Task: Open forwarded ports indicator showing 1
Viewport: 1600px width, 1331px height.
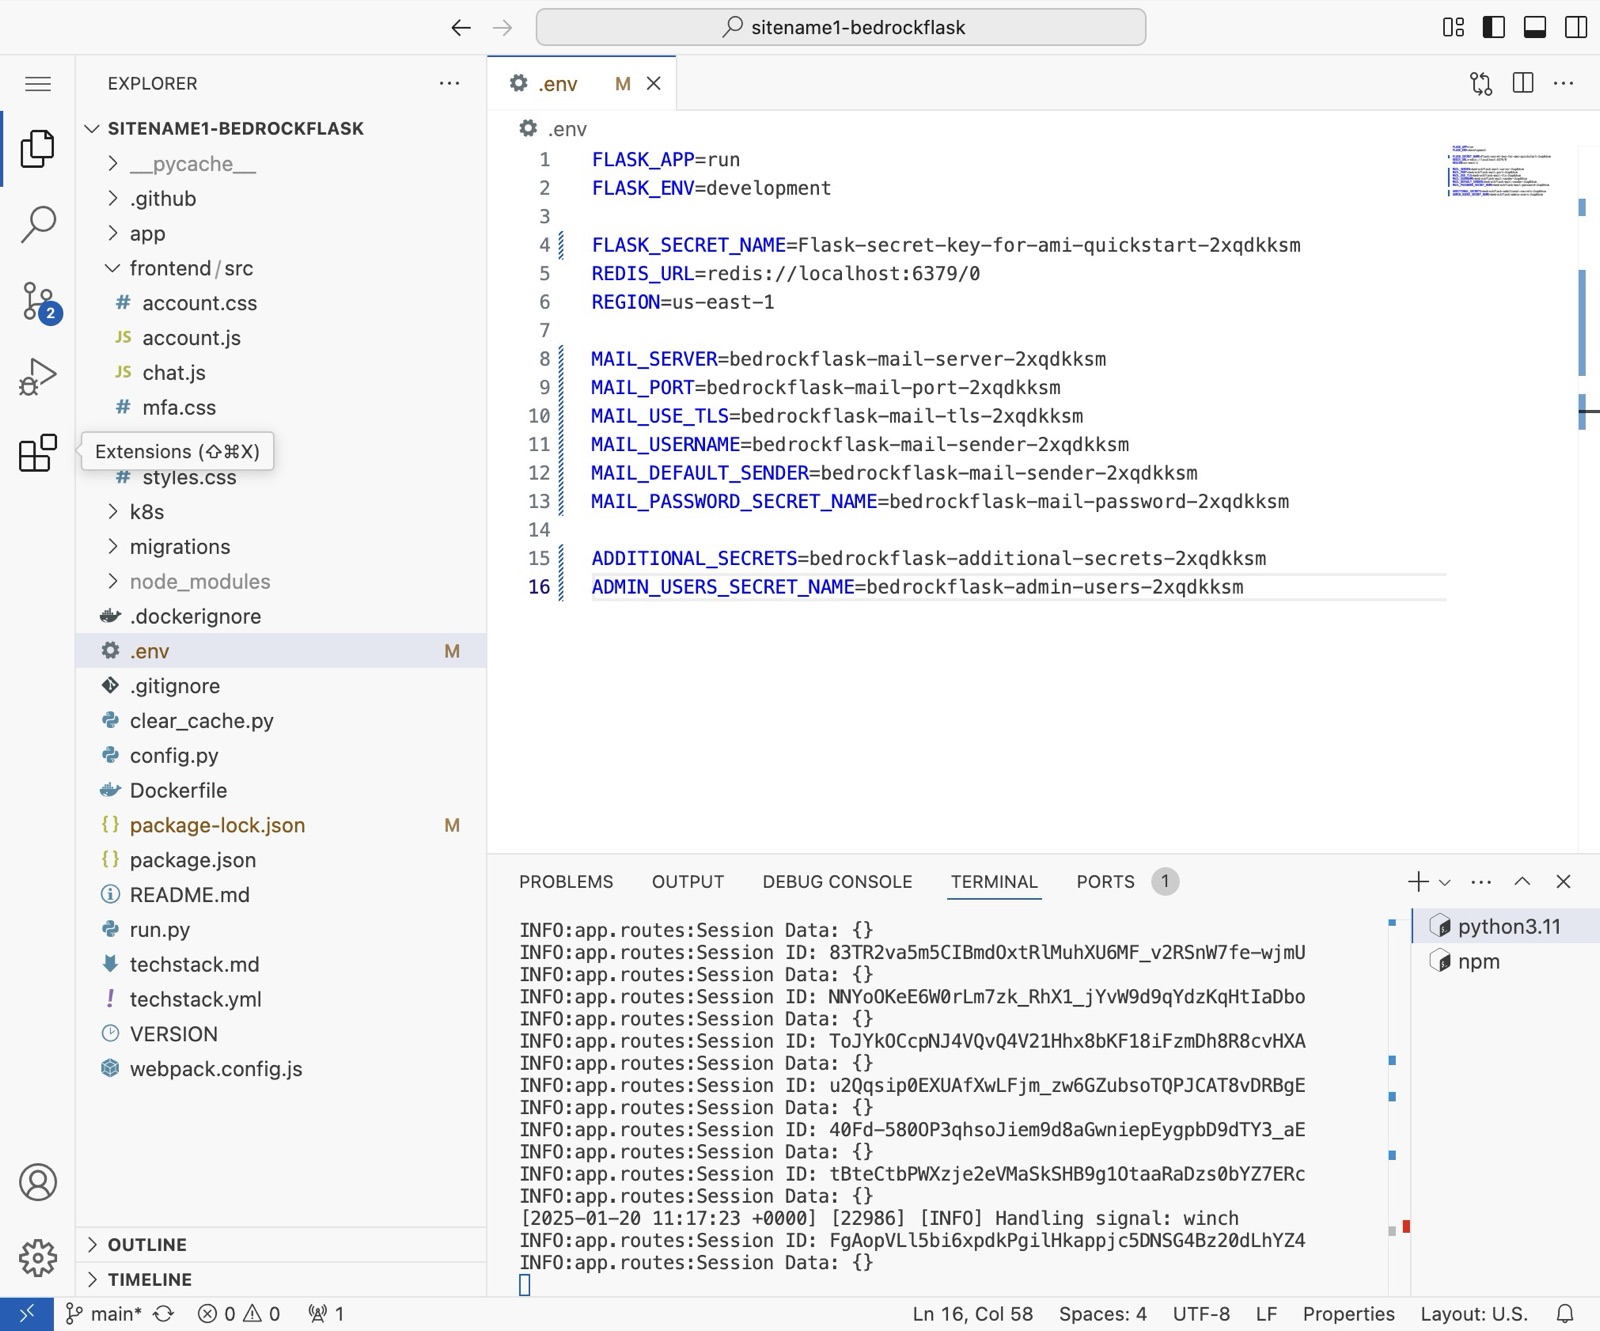Action: [x=326, y=1314]
